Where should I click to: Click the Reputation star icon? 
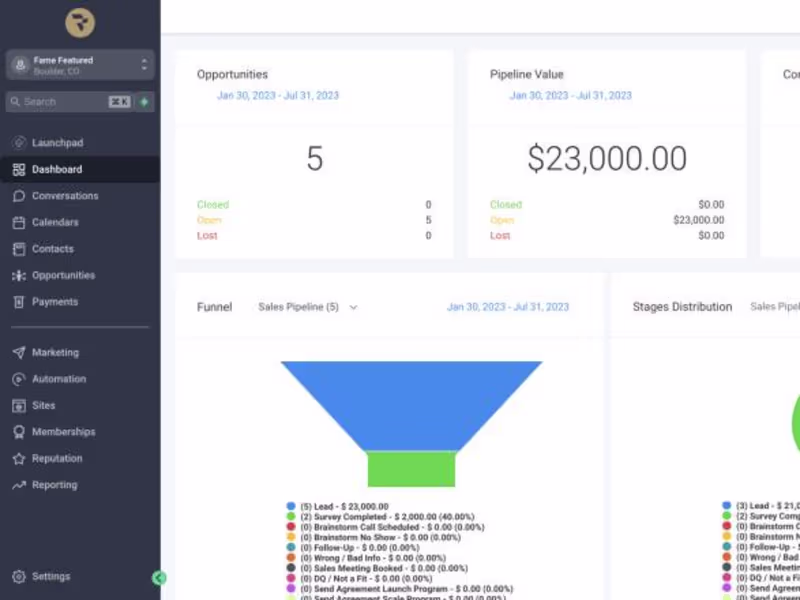tap(19, 459)
